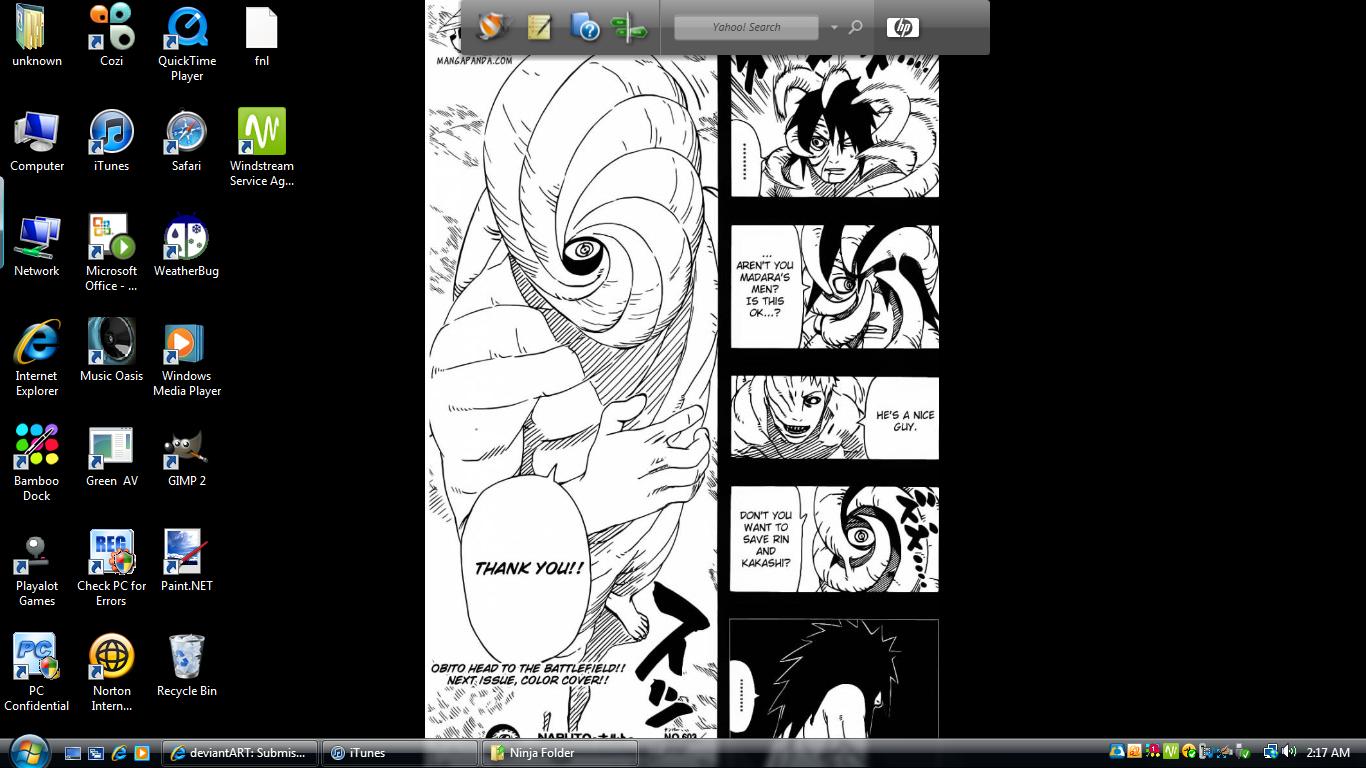Switch to the iTunes taskbar button
Viewport: 1366px width, 768px height.
click(400, 753)
